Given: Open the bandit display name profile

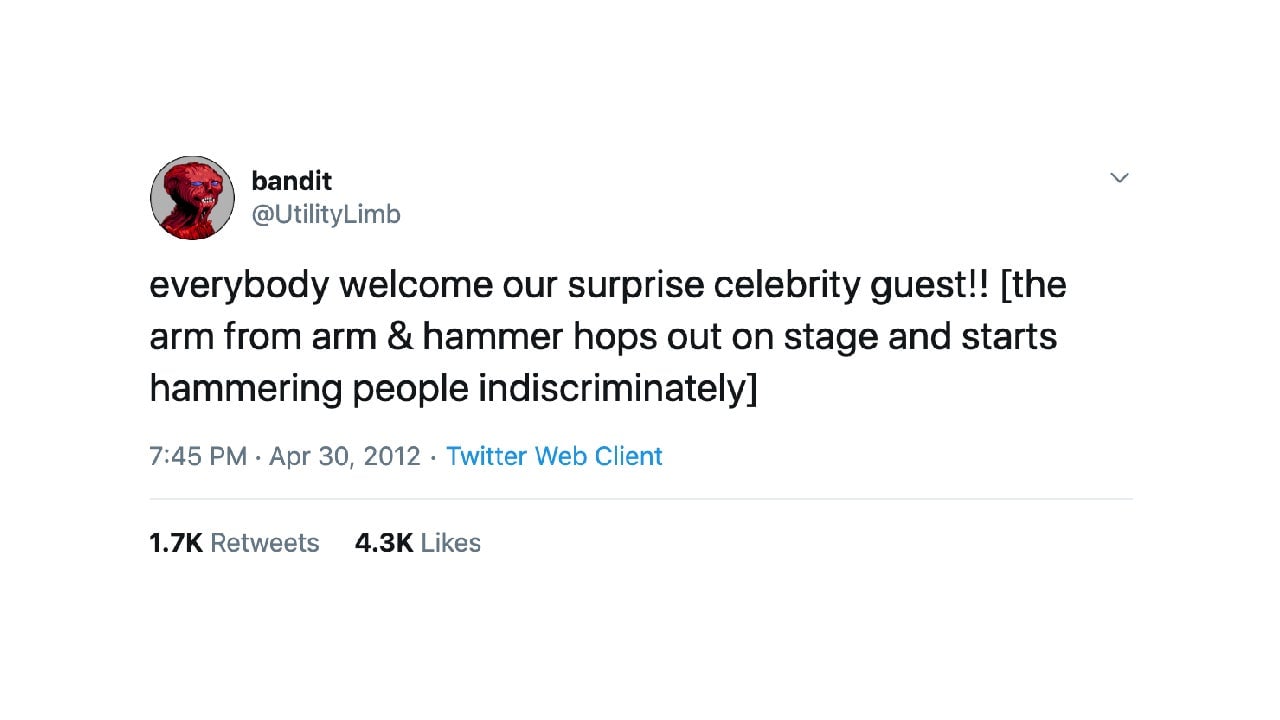Looking at the screenshot, I should (291, 181).
